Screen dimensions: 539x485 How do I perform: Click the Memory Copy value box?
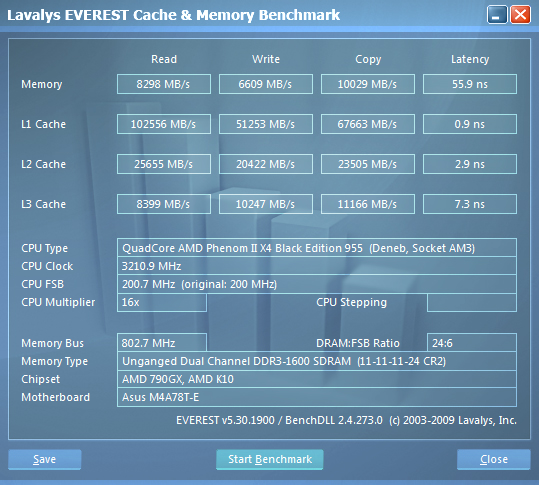pos(368,84)
